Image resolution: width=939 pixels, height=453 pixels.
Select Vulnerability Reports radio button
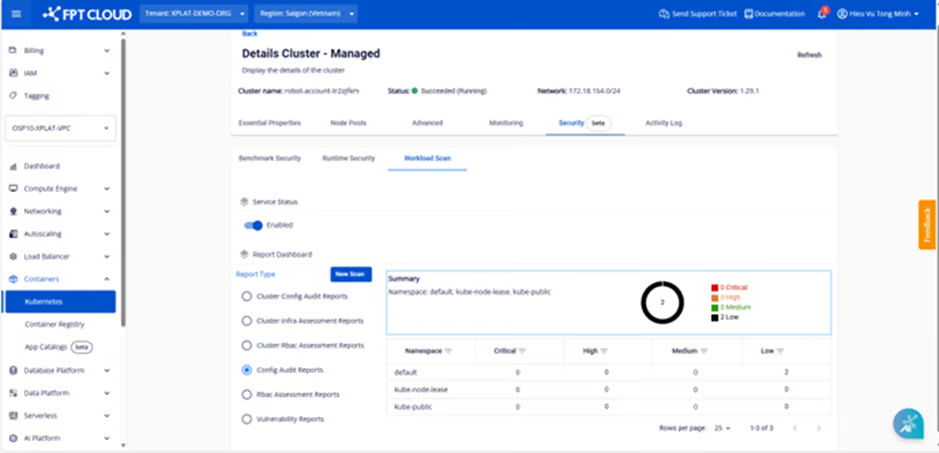pos(247,419)
